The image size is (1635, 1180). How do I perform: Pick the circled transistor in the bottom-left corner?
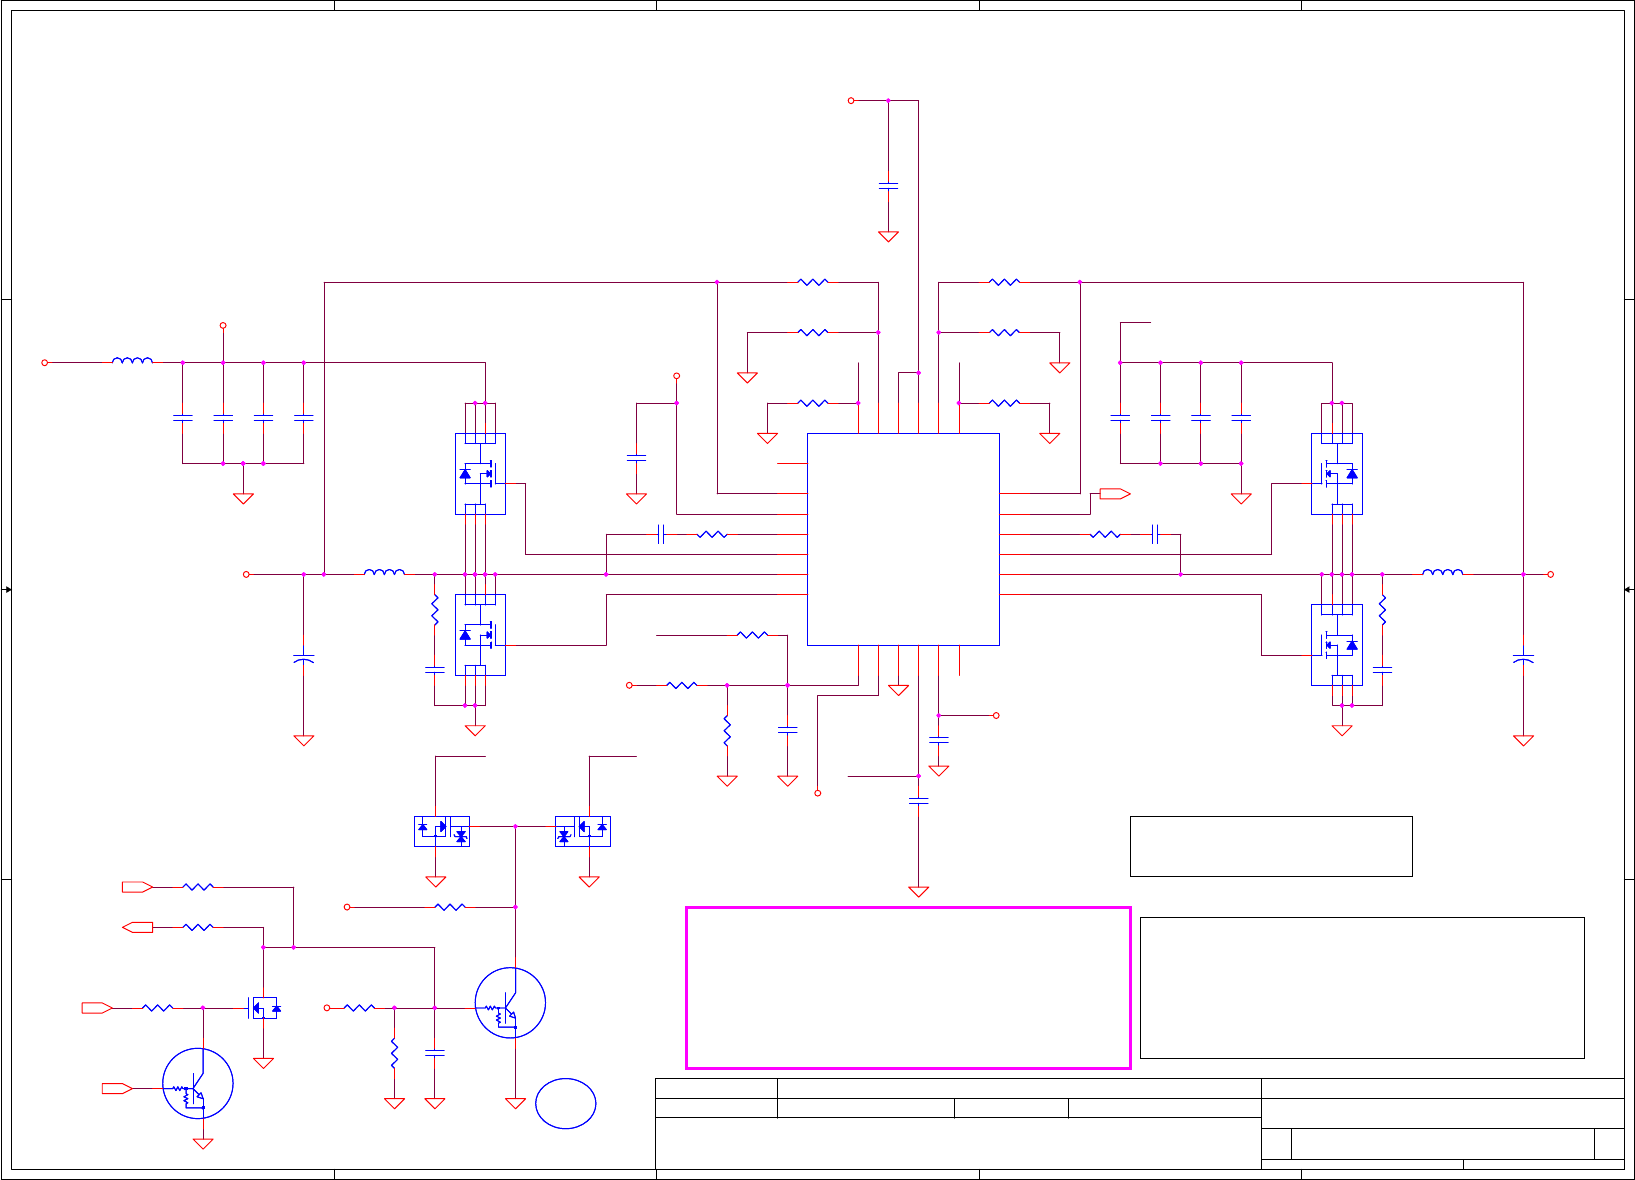(198, 1084)
